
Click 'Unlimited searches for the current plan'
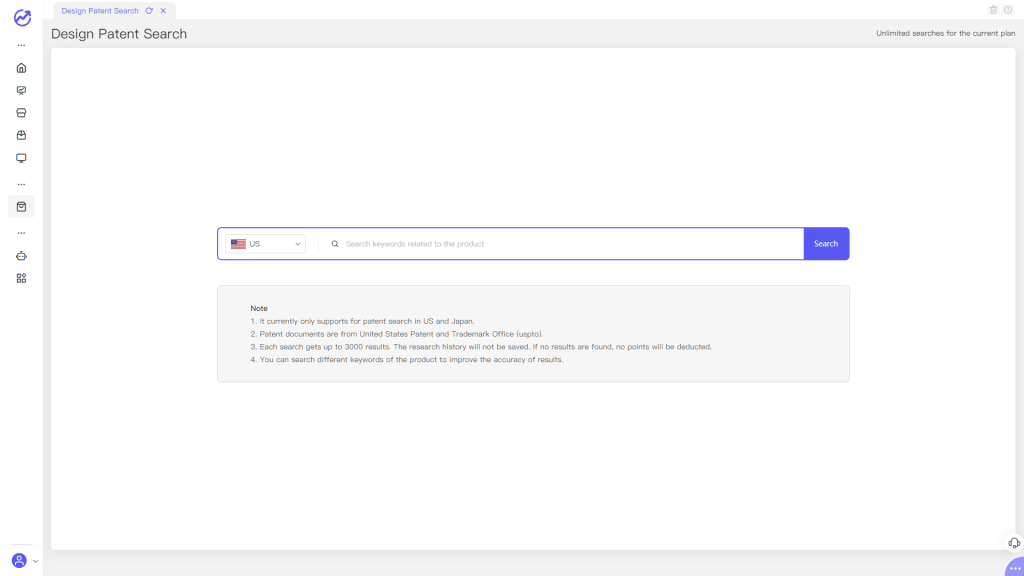[x=946, y=33]
